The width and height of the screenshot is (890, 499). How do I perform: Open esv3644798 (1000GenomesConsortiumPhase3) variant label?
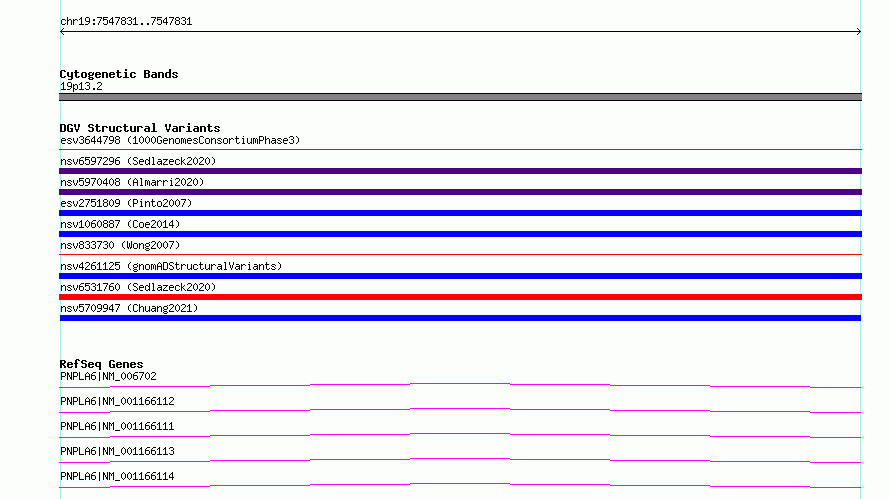(180, 140)
